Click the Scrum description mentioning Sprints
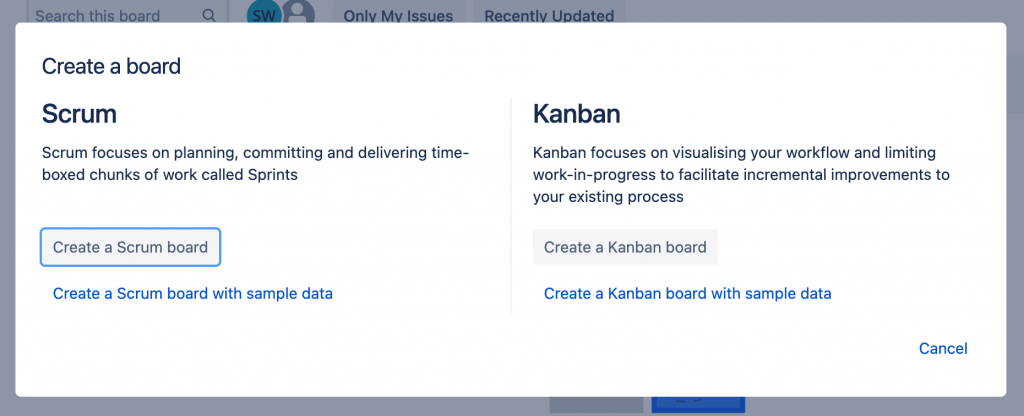The image size is (1024, 416). pyautogui.click(x=255, y=163)
